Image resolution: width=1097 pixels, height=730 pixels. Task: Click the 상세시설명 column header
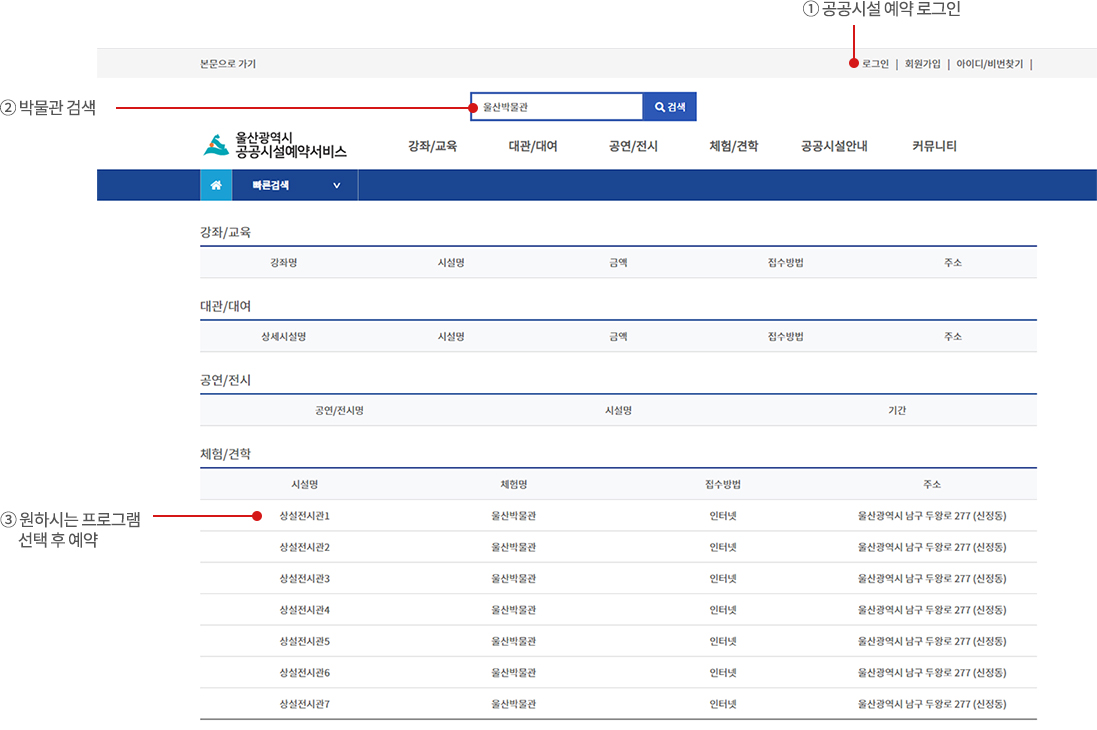tap(283, 337)
